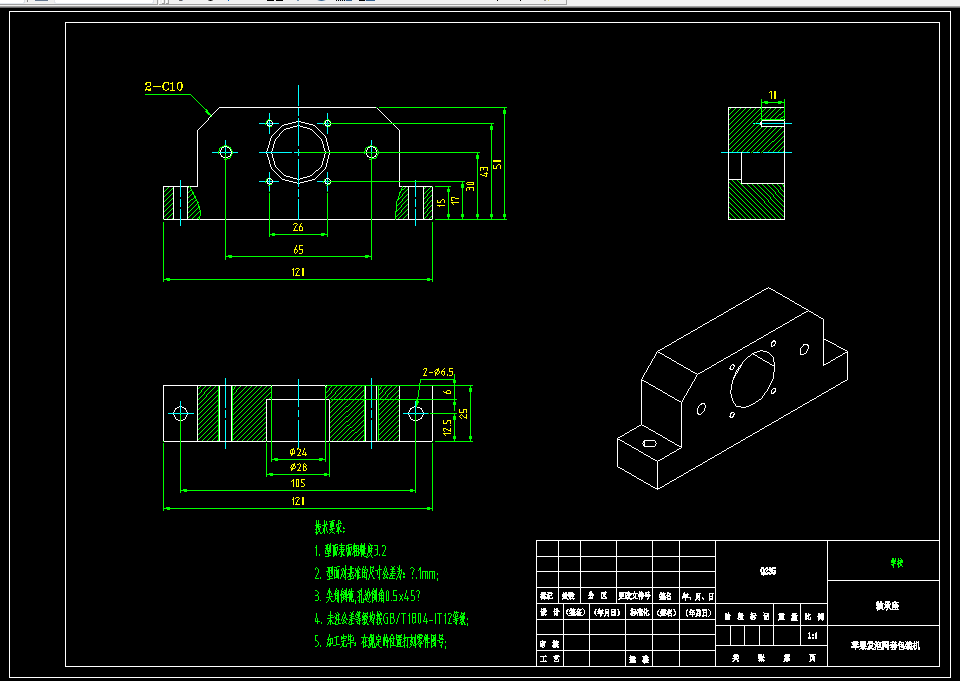960x681 pixels.
Task: Click the 26 dimension in front view
Action: (298, 227)
